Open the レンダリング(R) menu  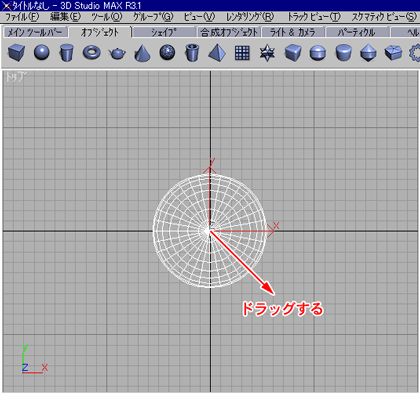(250, 17)
